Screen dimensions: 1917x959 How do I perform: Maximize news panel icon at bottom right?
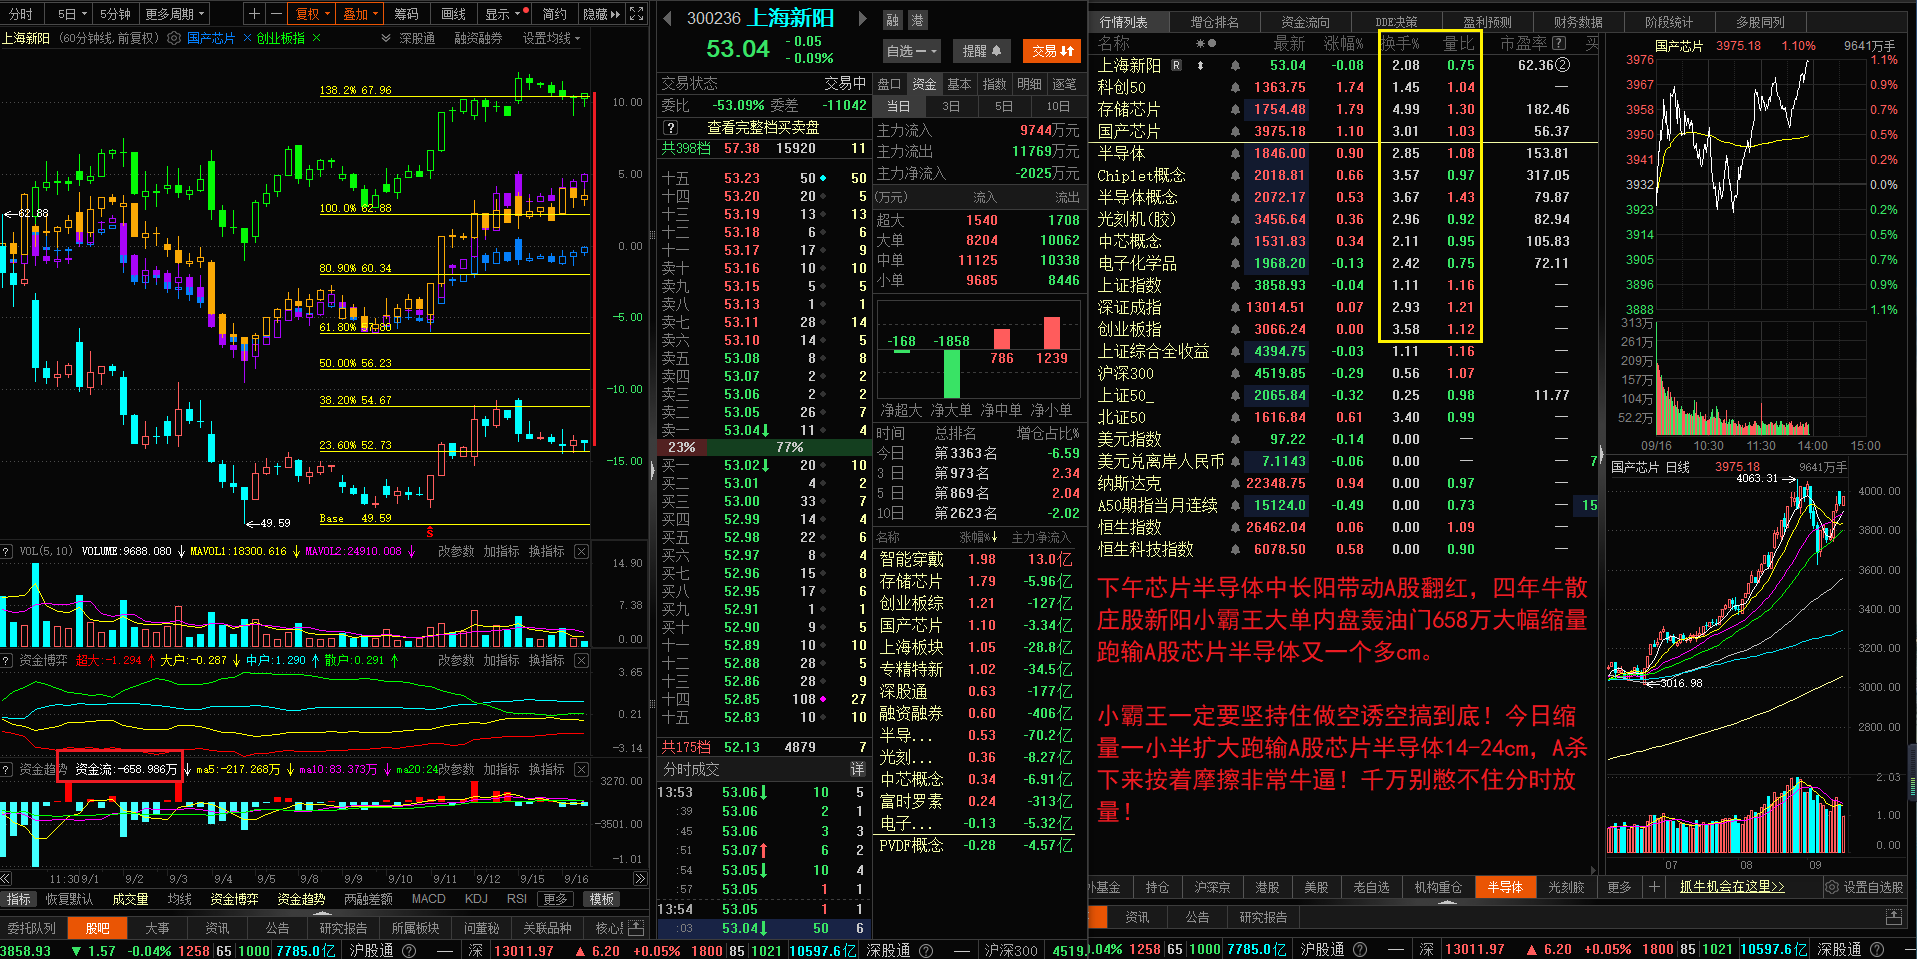click(1893, 917)
